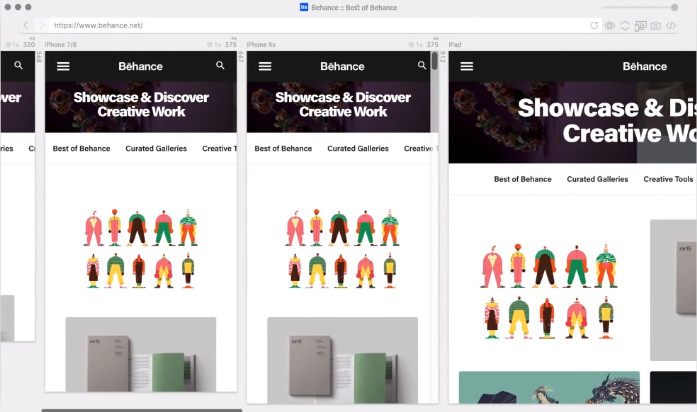Click Behance logo in iPad preview
This screenshot has height=412, width=697.
click(645, 66)
